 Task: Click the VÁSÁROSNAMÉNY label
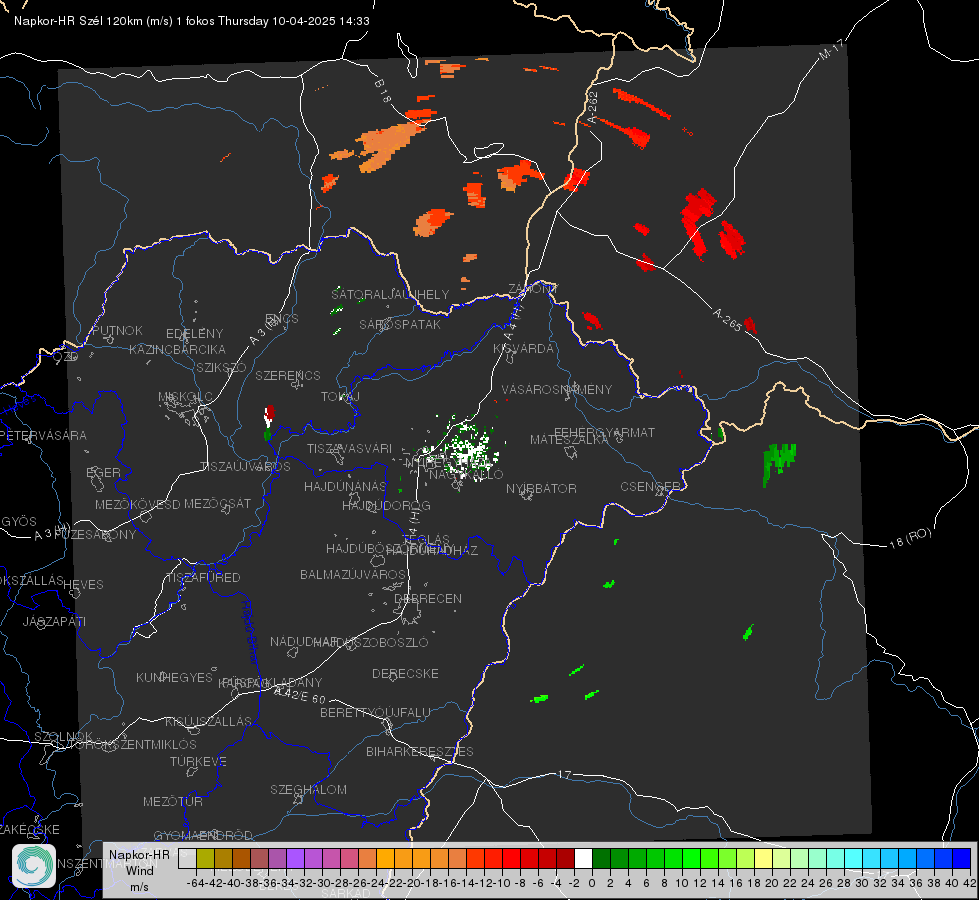coord(556,389)
